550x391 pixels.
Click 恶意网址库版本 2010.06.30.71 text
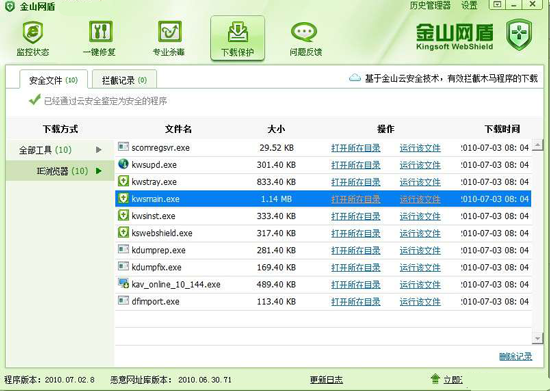(x=171, y=380)
